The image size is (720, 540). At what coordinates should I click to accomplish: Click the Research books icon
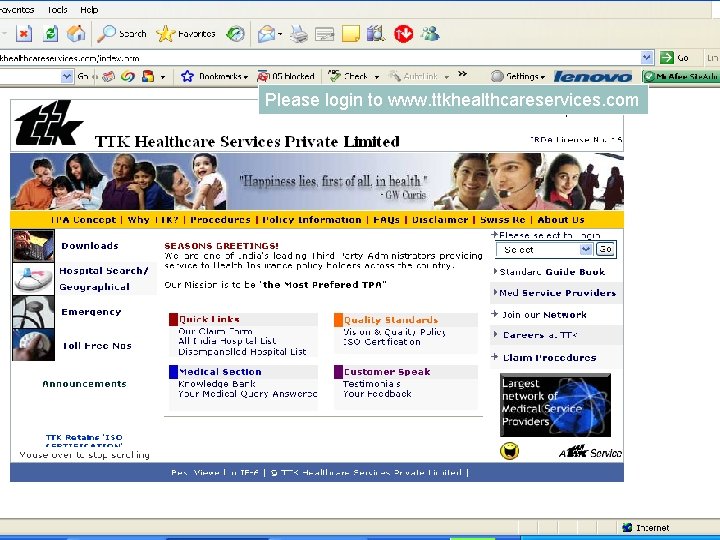click(x=376, y=34)
